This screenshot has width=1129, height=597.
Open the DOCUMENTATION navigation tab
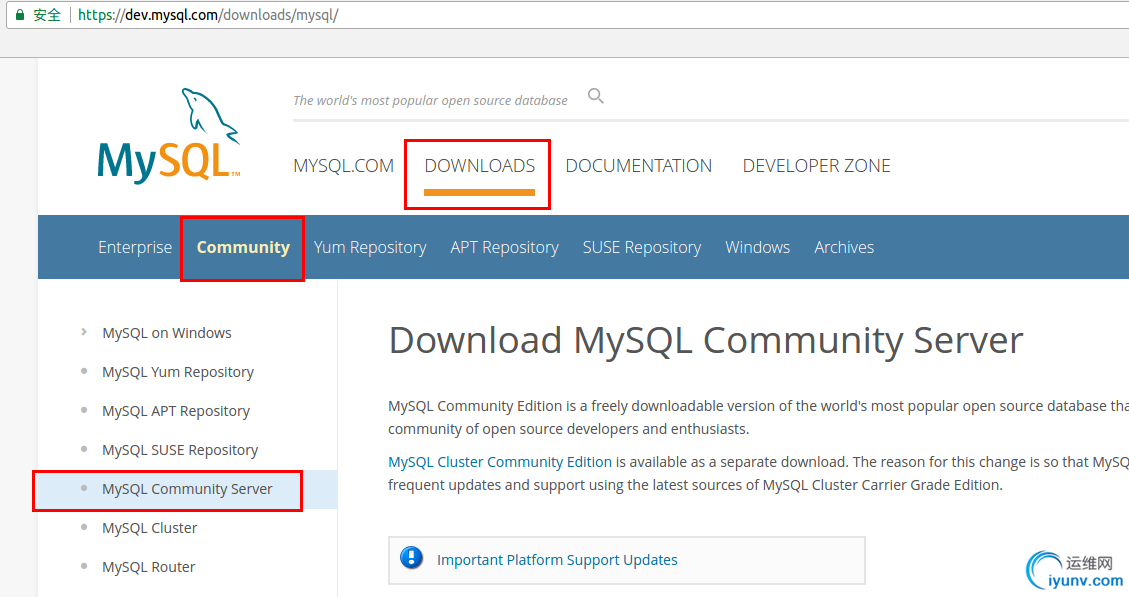tap(639, 166)
